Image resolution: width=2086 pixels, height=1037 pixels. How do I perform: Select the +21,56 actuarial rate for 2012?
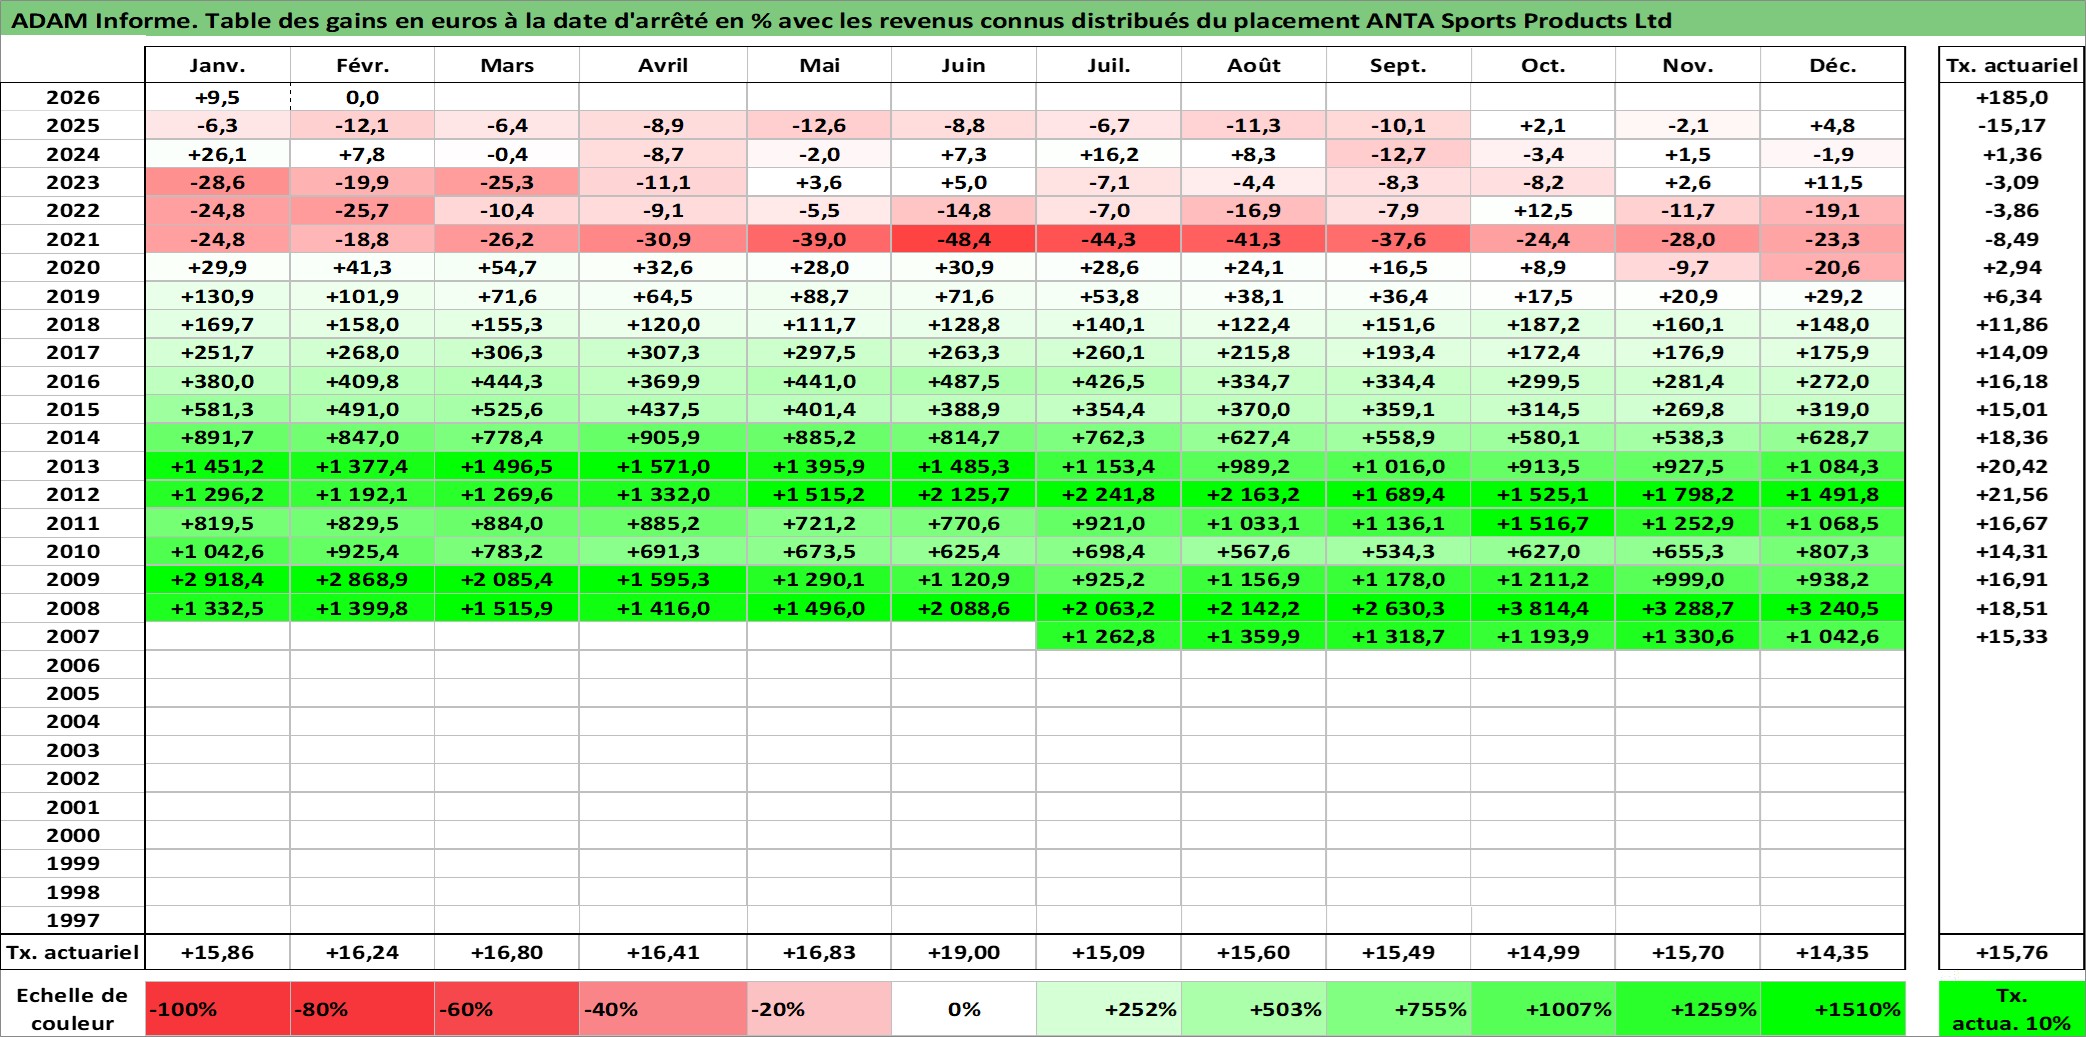click(2011, 494)
